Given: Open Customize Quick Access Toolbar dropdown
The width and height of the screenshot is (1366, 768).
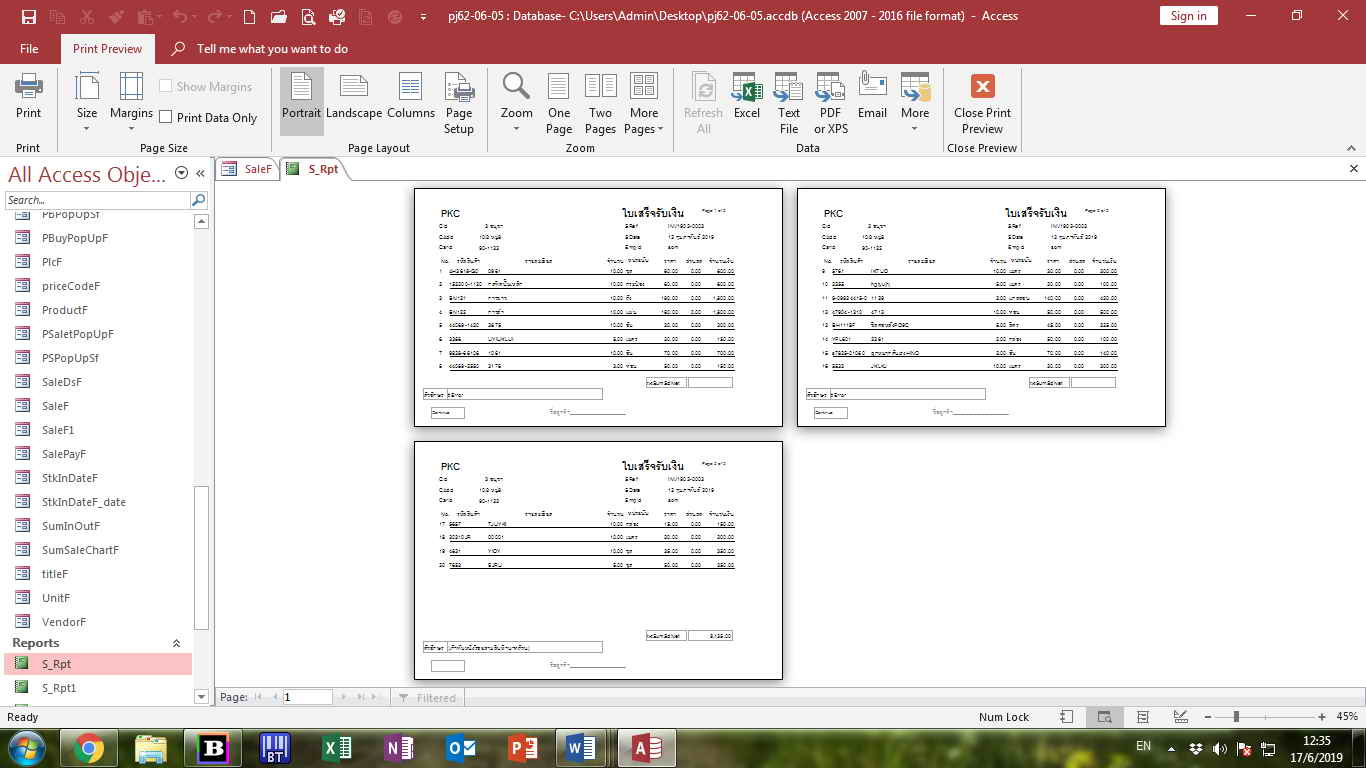Looking at the screenshot, I should pyautogui.click(x=424, y=16).
